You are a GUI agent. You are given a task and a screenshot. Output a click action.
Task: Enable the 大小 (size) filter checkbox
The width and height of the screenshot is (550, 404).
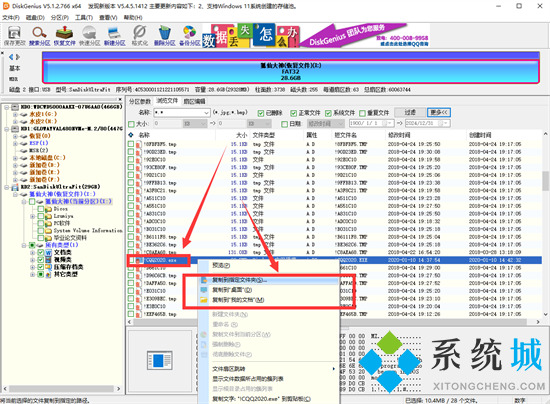(131, 124)
